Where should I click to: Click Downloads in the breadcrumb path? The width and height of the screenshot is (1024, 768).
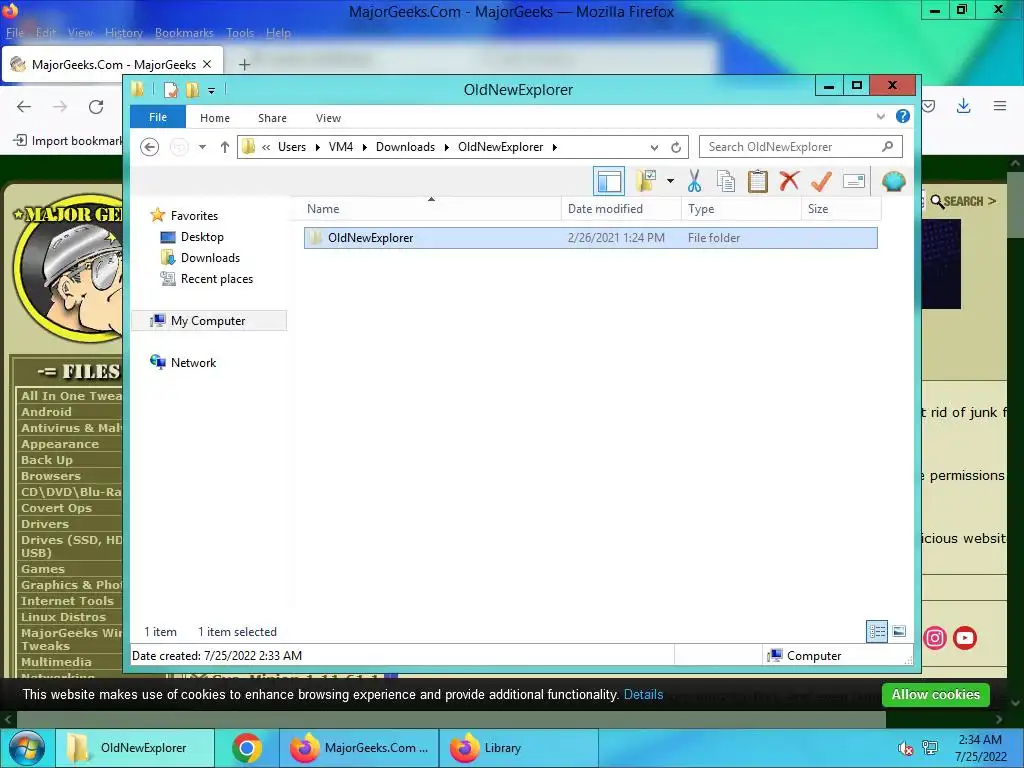405,147
